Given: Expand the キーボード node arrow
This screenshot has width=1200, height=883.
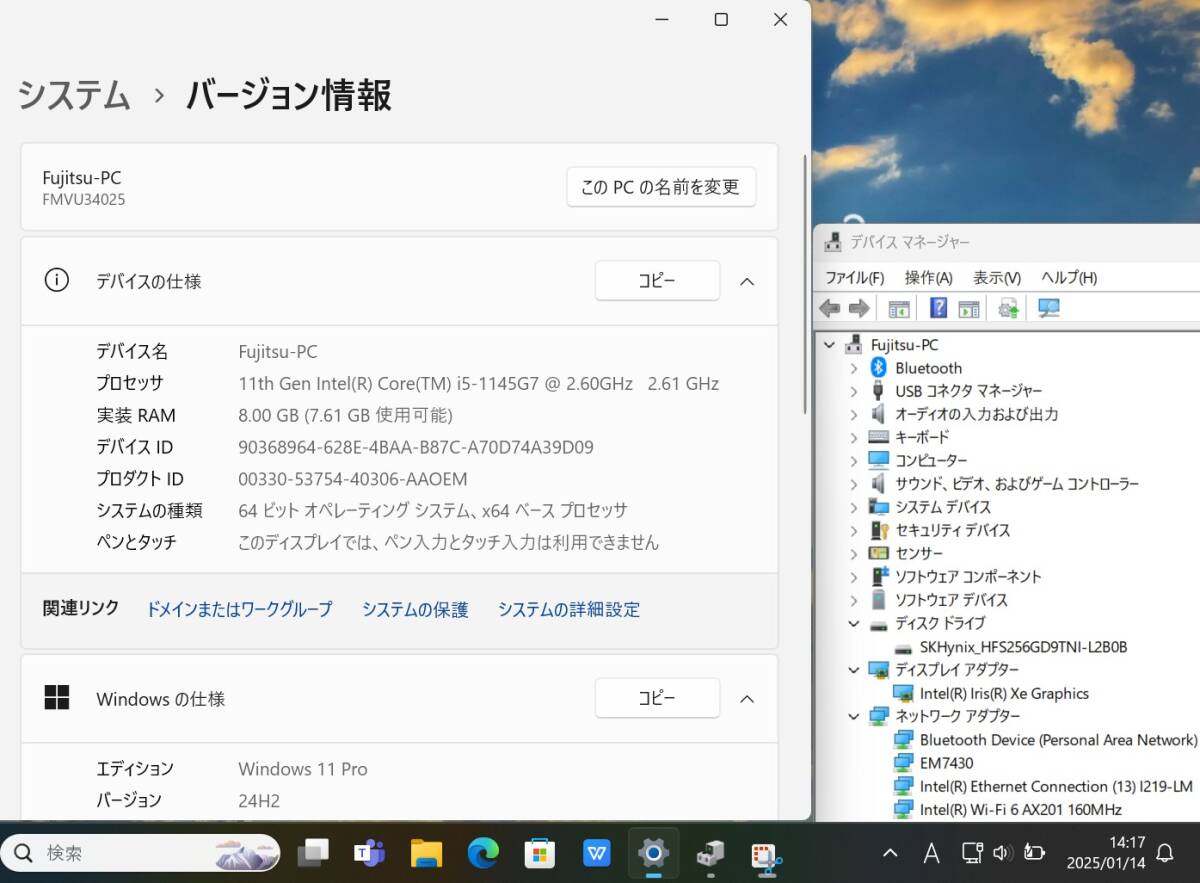Looking at the screenshot, I should tap(854, 437).
